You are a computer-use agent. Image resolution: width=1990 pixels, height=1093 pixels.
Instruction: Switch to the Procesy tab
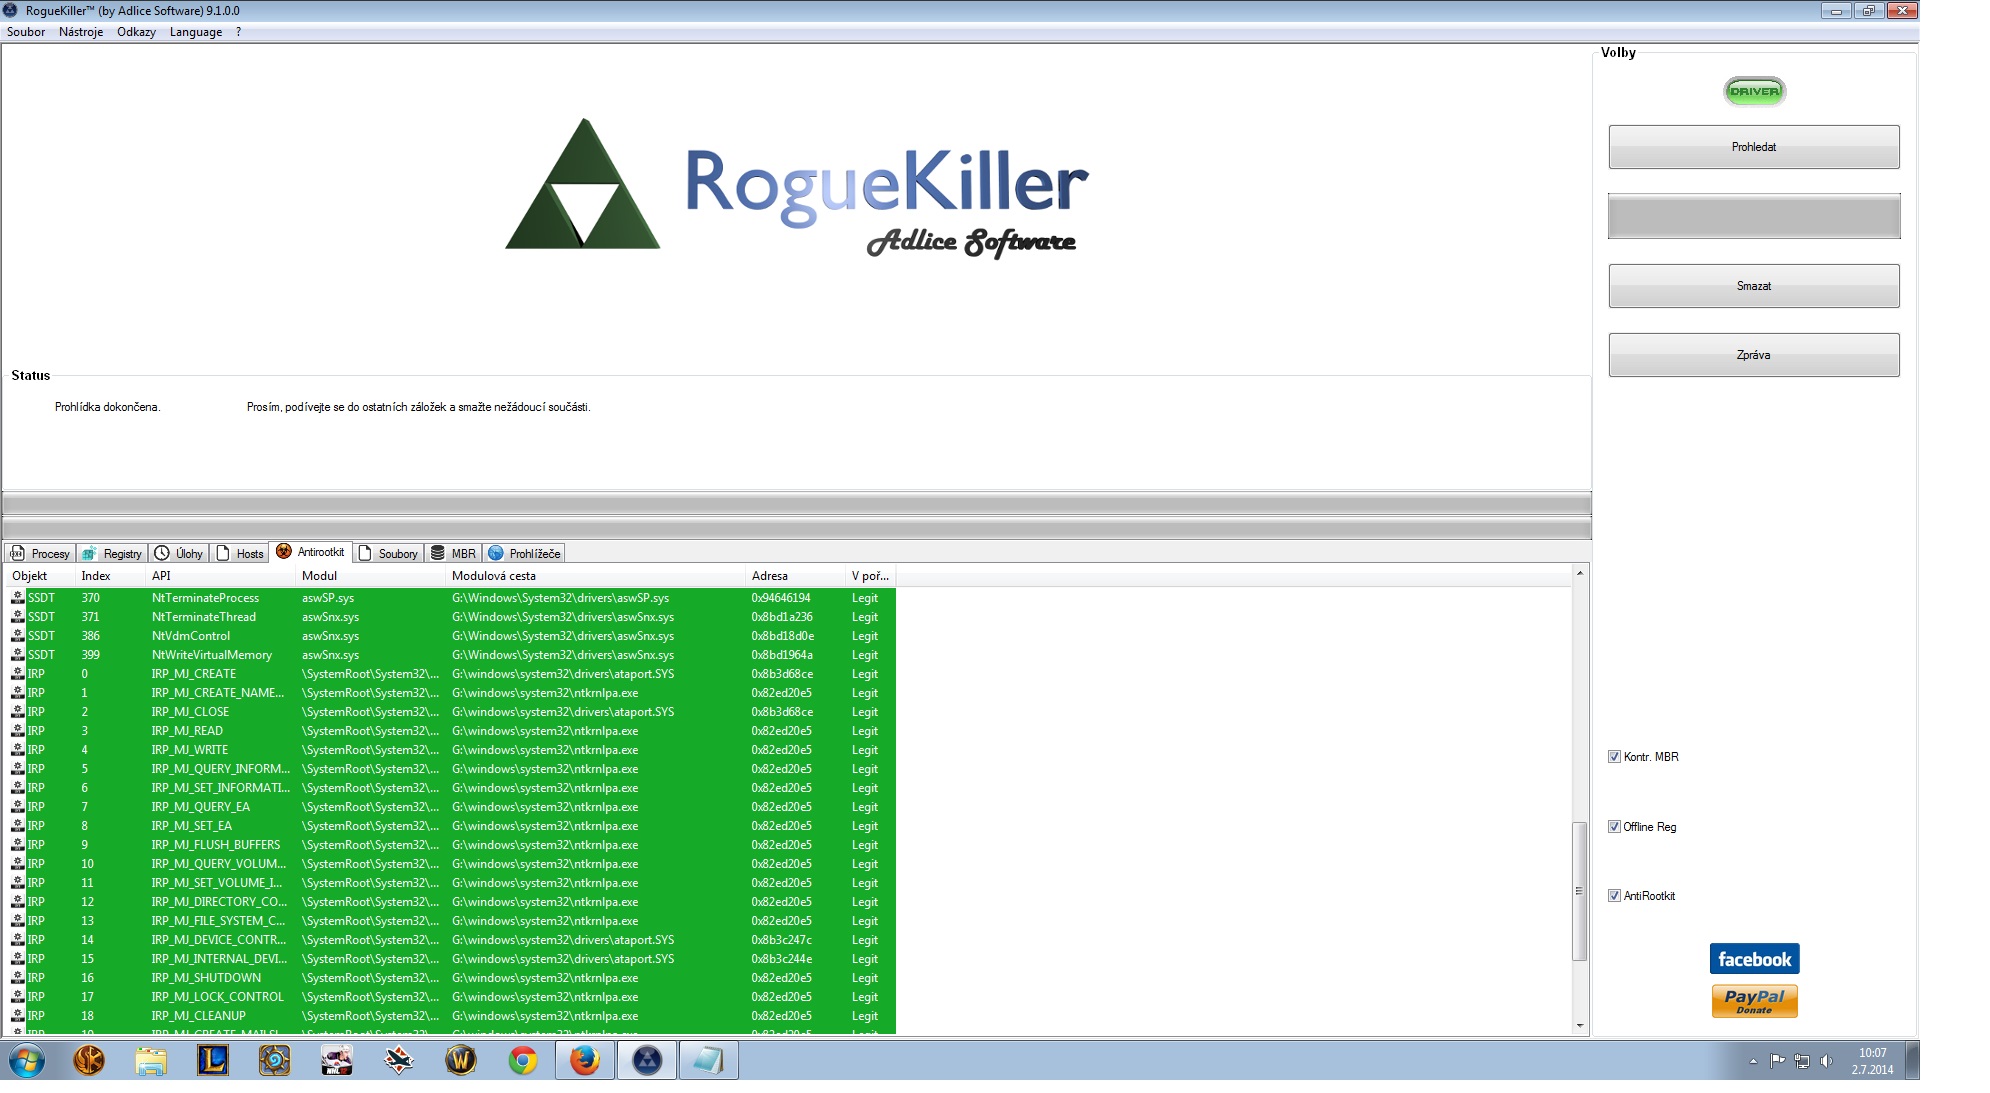pyautogui.click(x=40, y=553)
